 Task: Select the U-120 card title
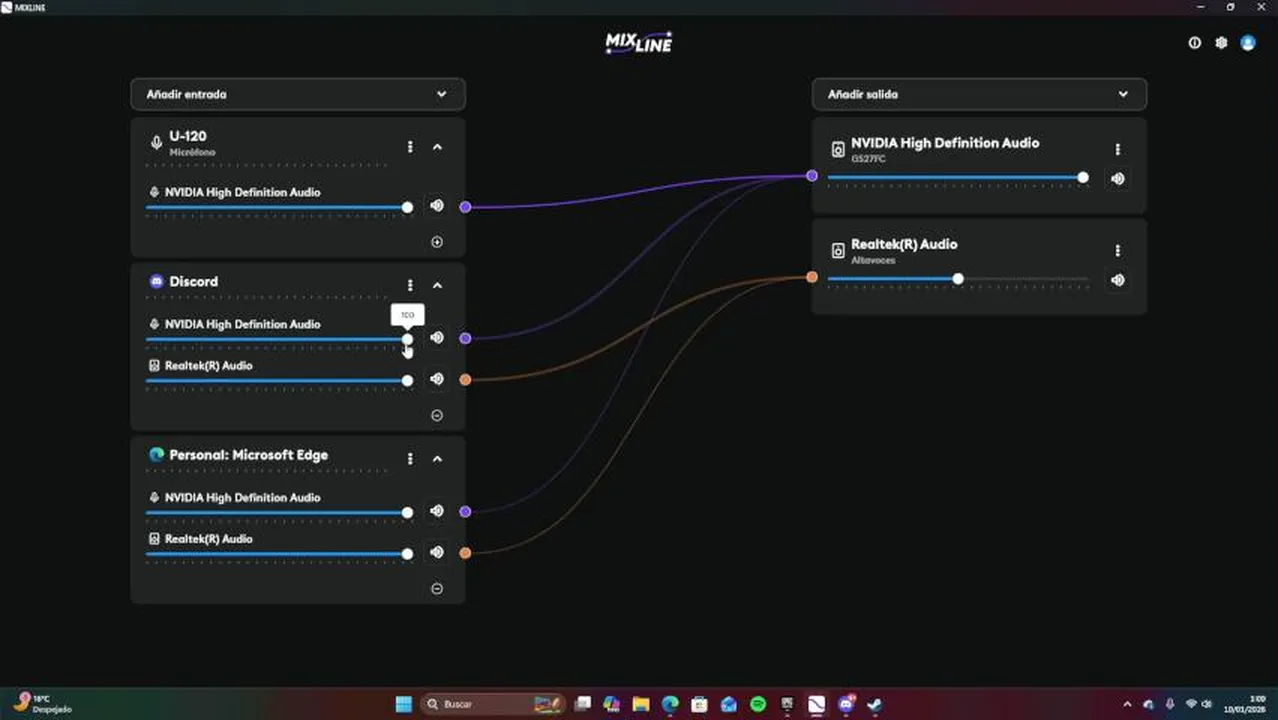(188, 136)
